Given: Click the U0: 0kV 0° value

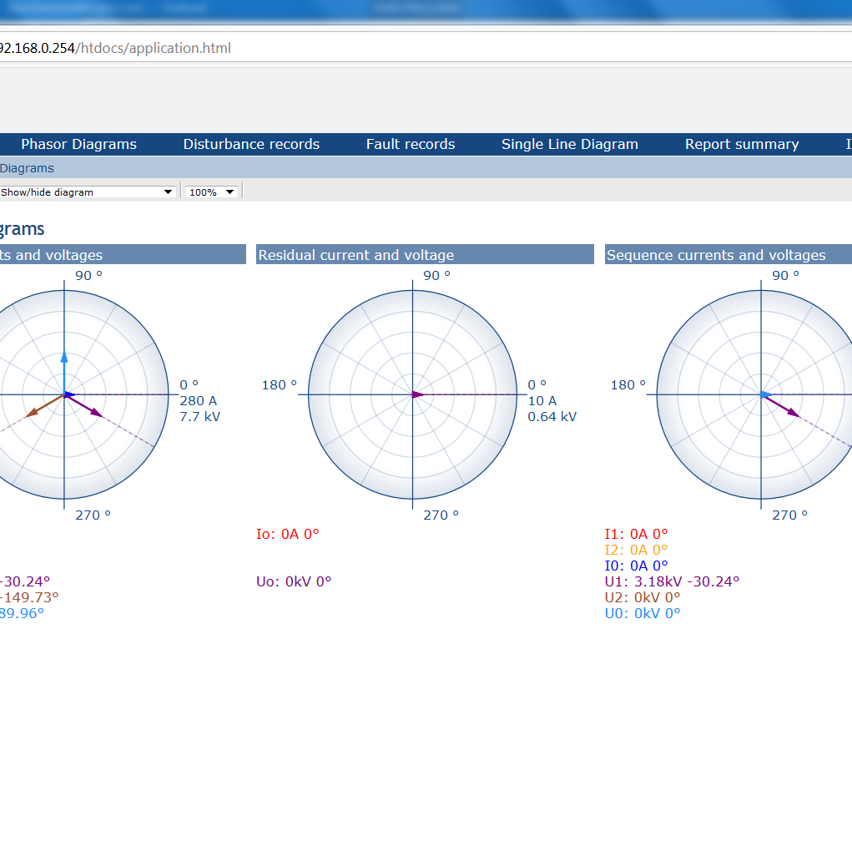Looking at the screenshot, I should coord(642,613).
